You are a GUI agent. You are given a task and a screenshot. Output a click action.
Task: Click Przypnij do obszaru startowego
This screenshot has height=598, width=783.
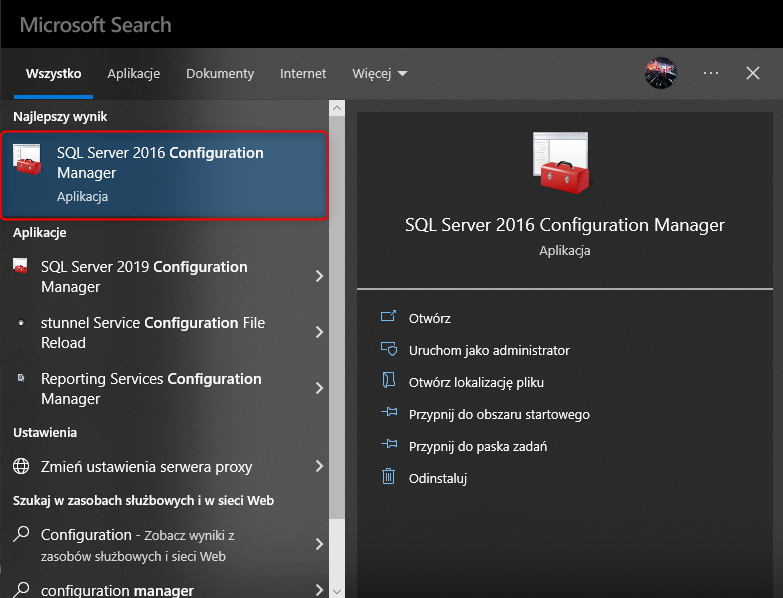tap(499, 414)
